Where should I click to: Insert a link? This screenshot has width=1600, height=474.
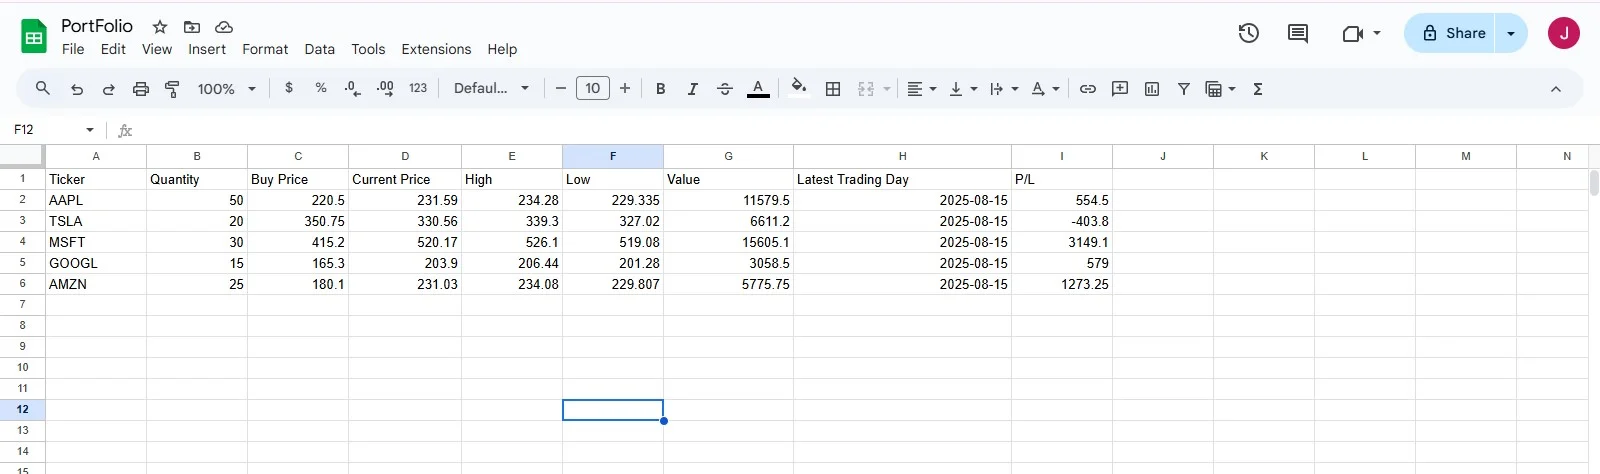(1088, 89)
